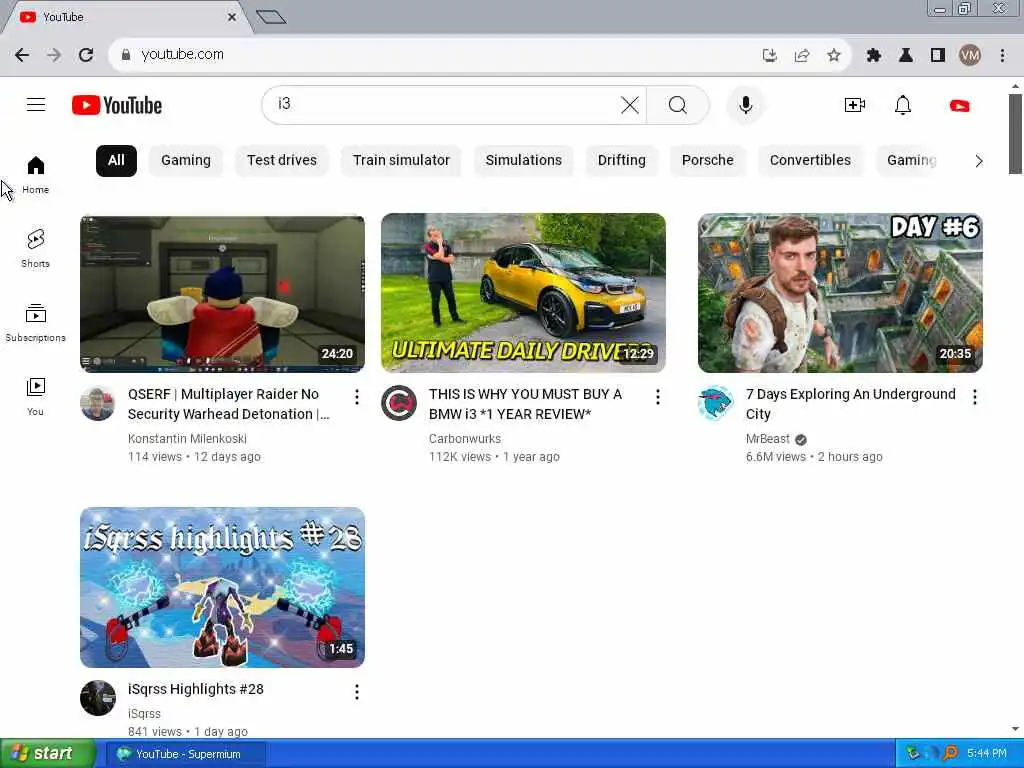This screenshot has width=1024, height=768.
Task: Share this page from address bar
Action: 802,56
